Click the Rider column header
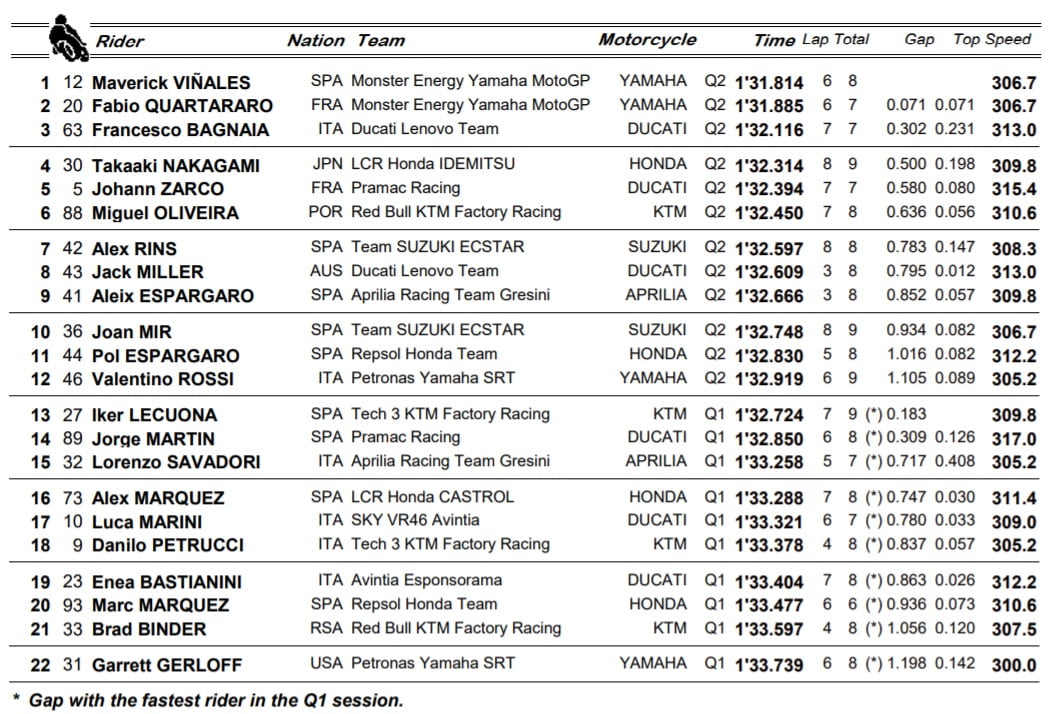Image resolution: width=1048 pixels, height=714 pixels. [120, 41]
